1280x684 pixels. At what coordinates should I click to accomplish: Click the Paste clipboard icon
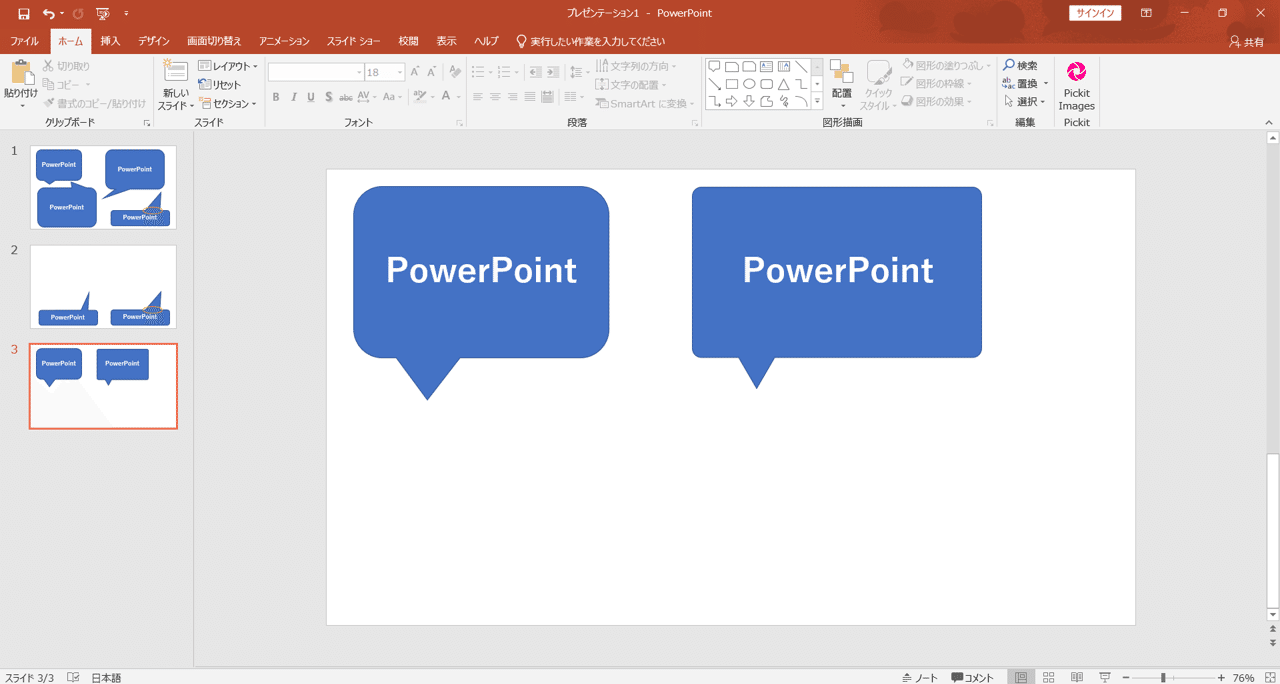point(21,73)
